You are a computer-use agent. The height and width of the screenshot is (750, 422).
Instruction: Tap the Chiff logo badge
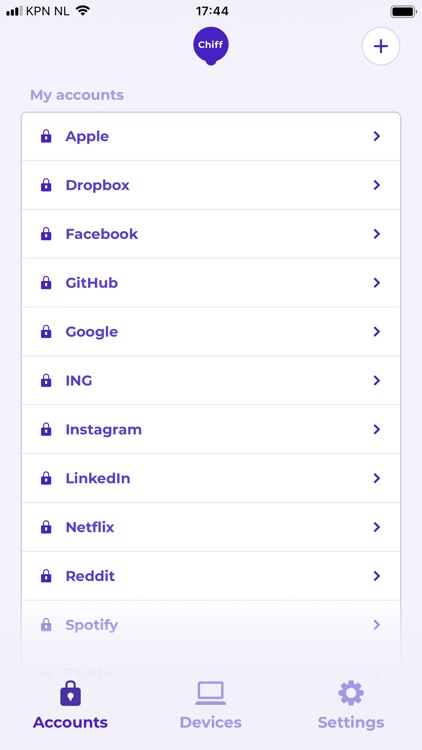click(211, 46)
